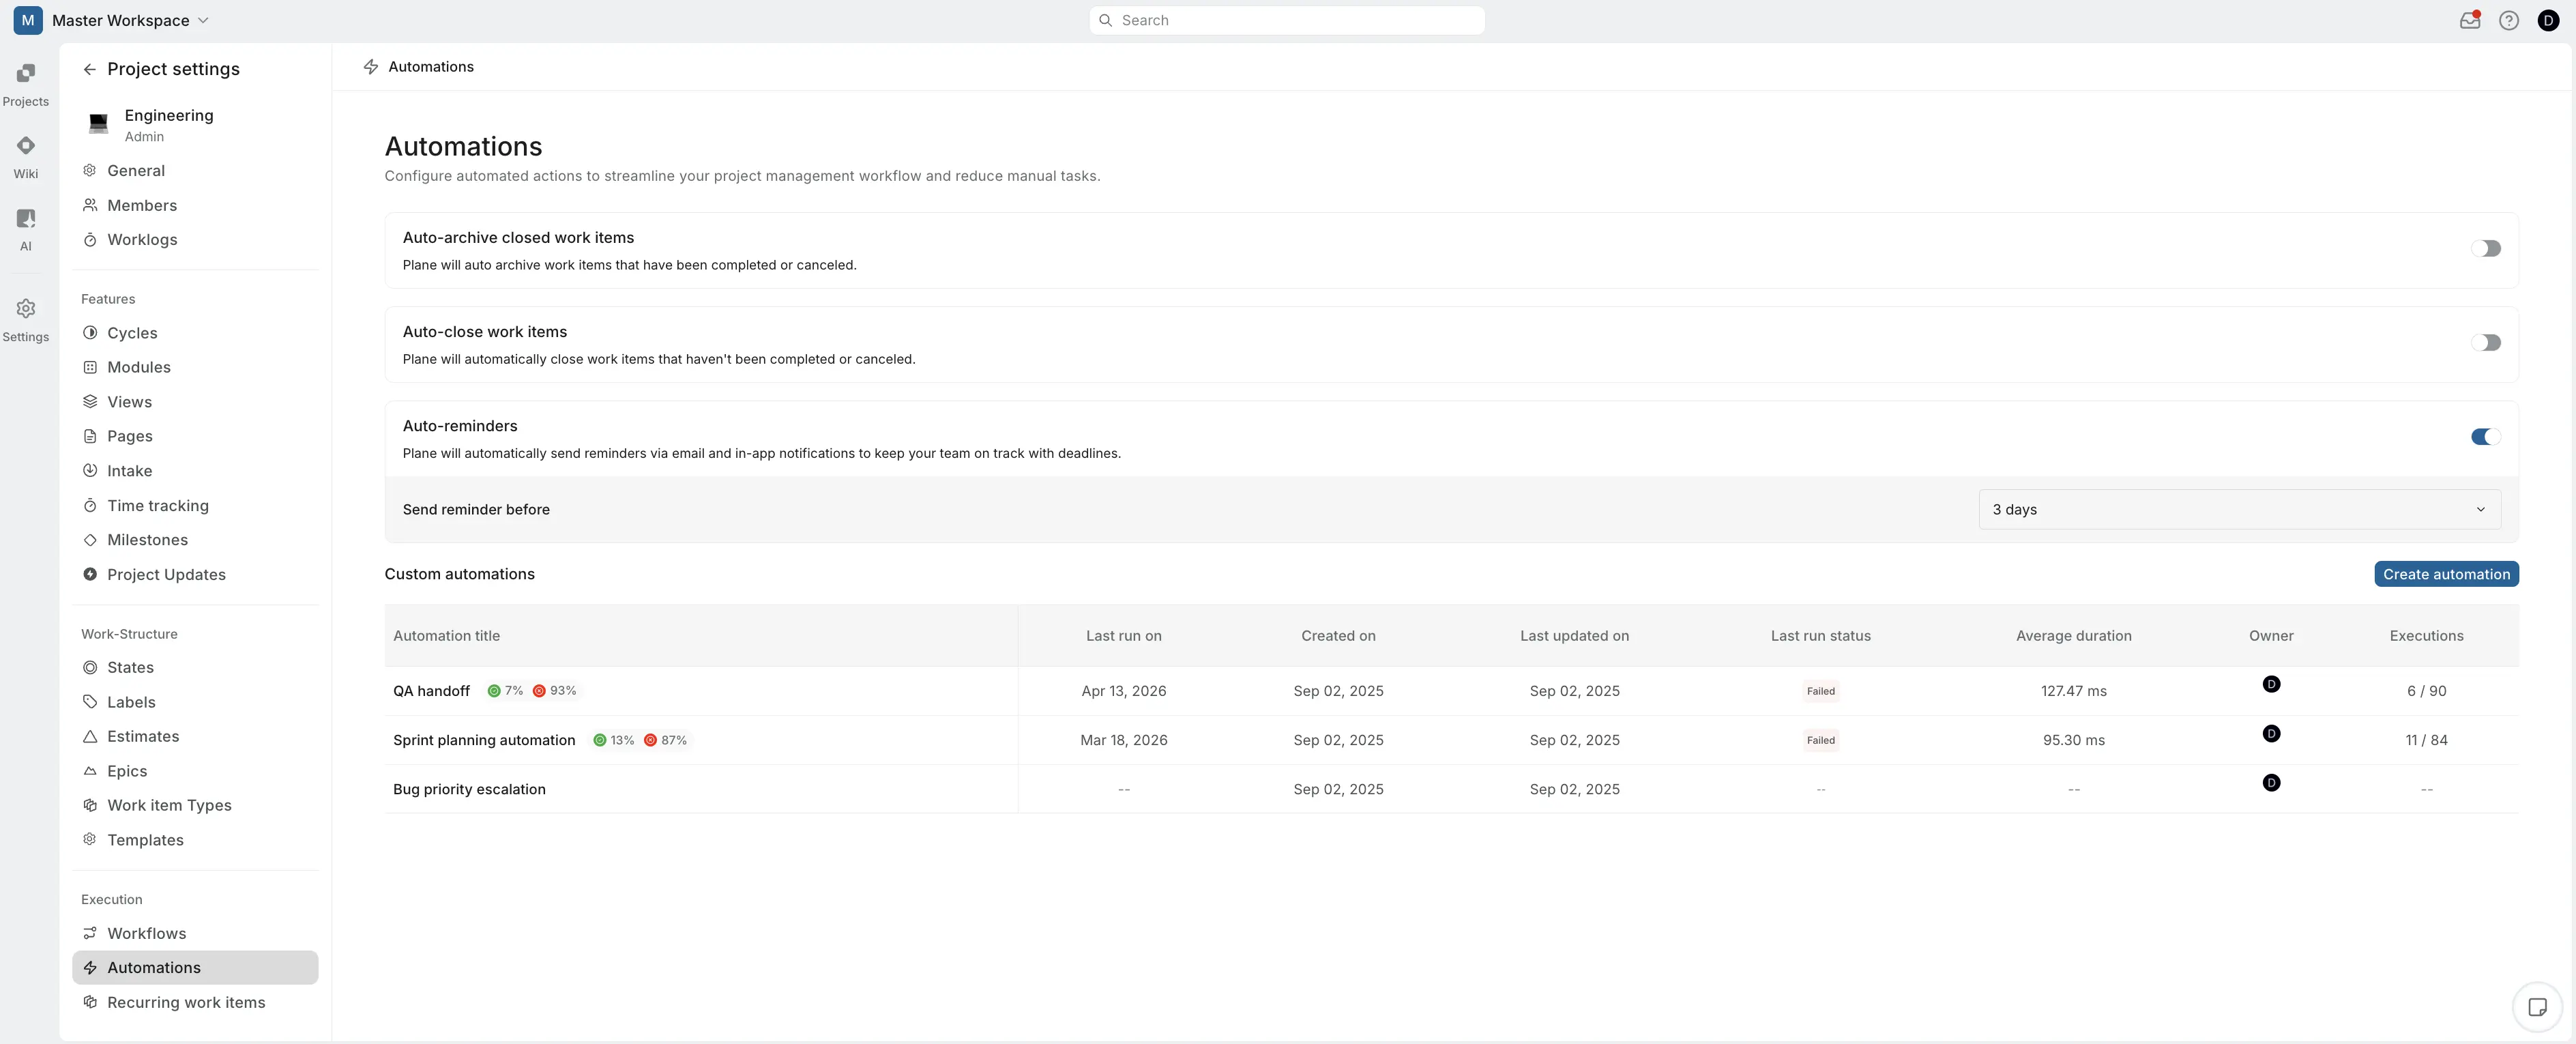Click into the Search field

coord(1286,20)
